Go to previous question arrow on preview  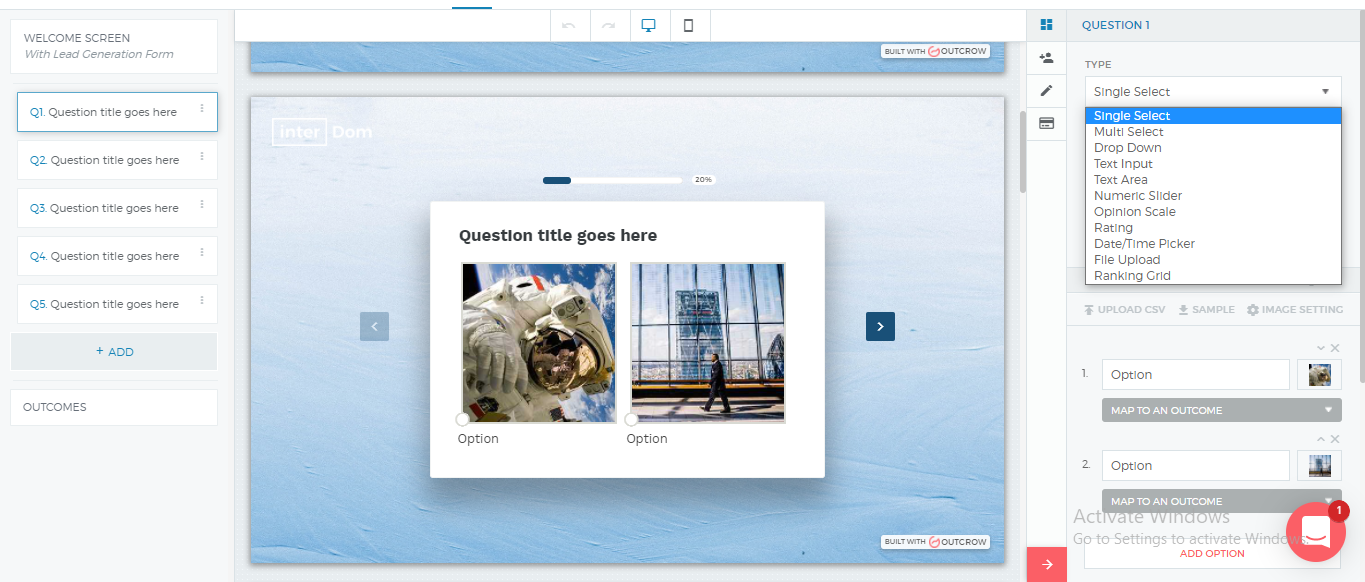[x=374, y=326]
